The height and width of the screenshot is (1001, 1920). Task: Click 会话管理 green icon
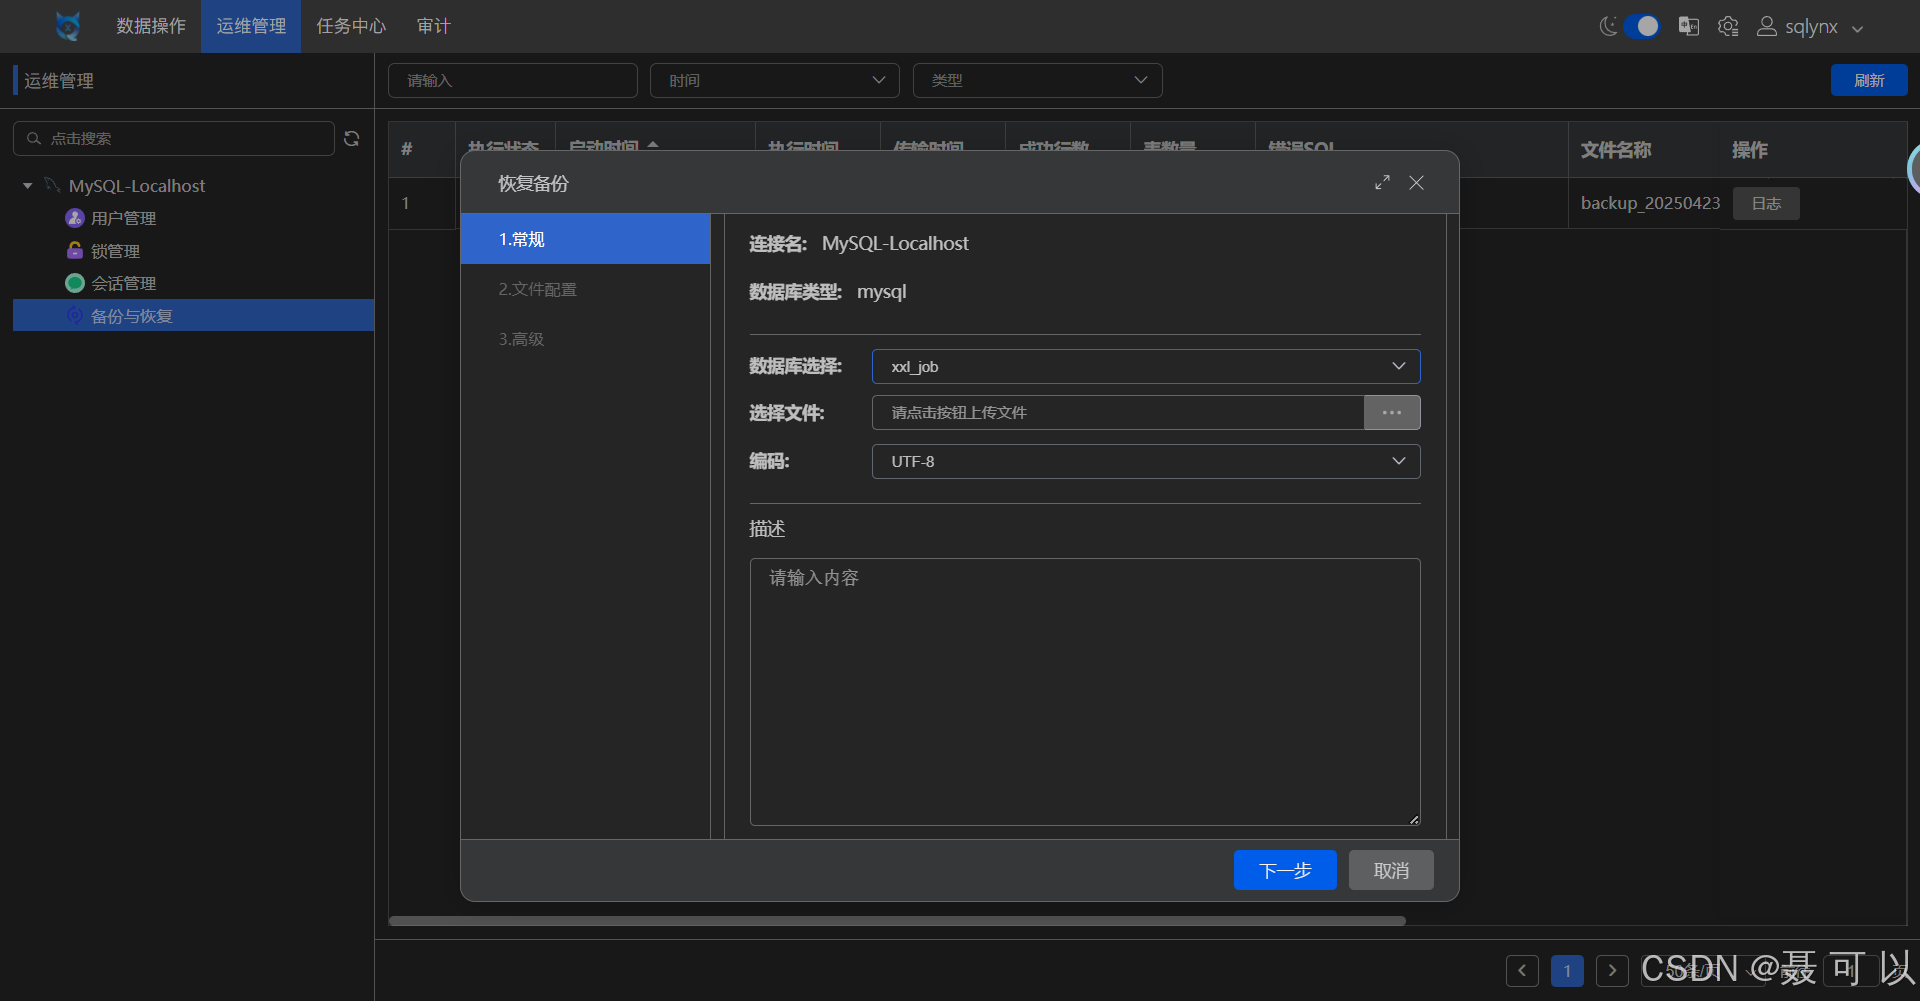pos(75,283)
